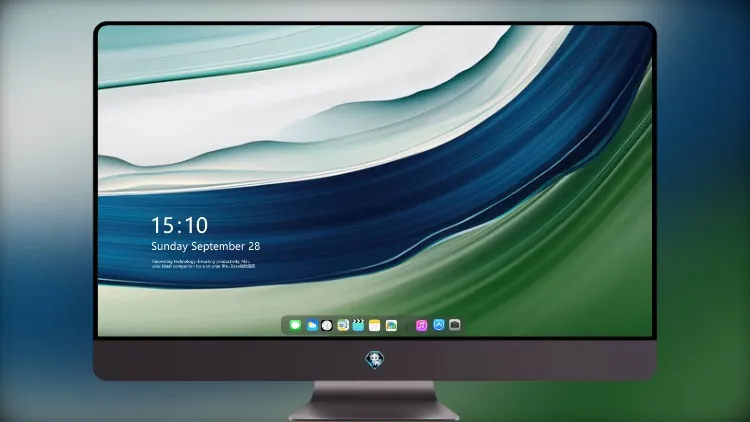
Task: Open the clapperboard video app in the dock
Action: pyautogui.click(x=358, y=325)
